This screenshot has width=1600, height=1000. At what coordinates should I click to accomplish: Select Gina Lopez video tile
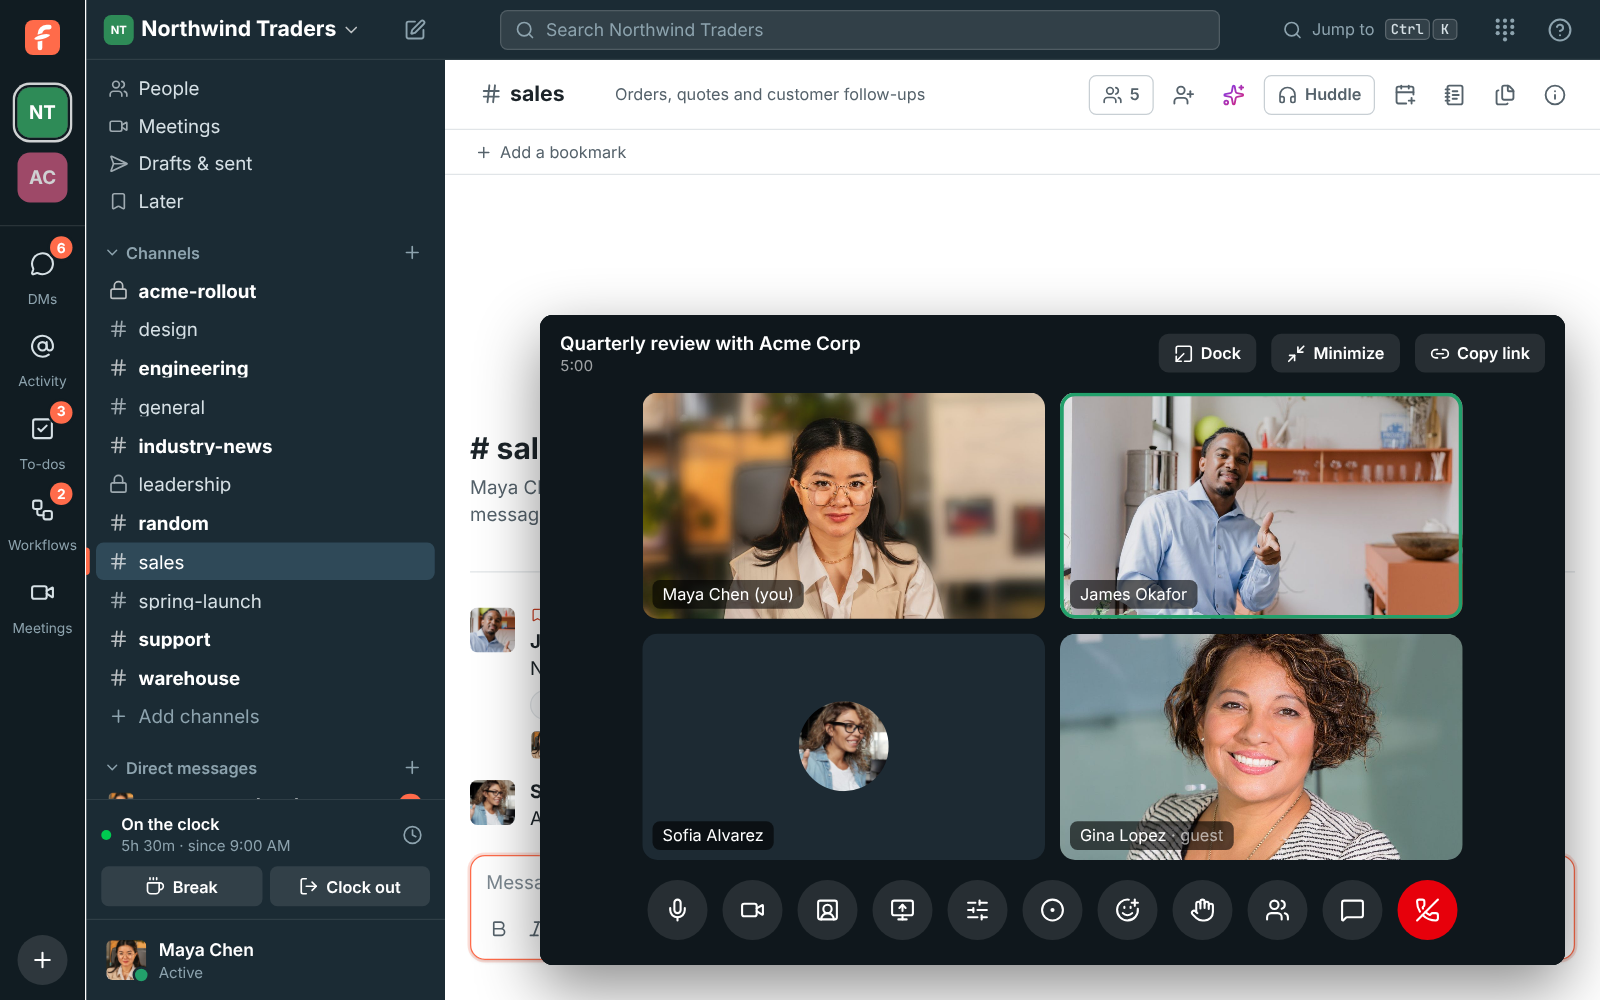tap(1261, 746)
